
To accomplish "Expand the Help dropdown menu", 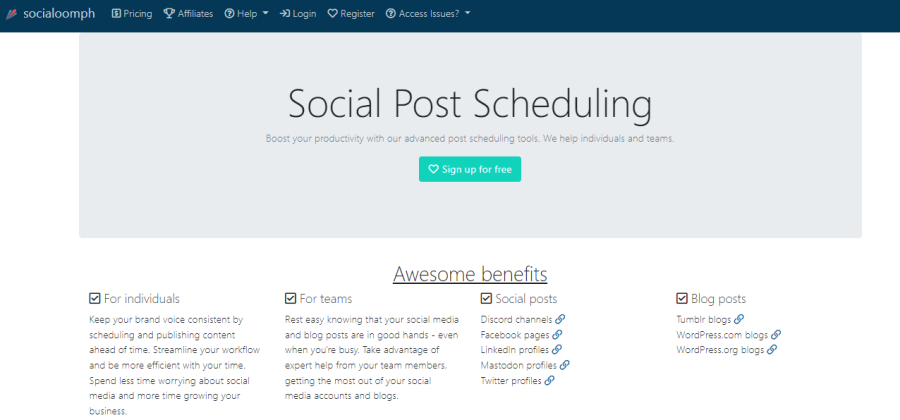I will [246, 14].
